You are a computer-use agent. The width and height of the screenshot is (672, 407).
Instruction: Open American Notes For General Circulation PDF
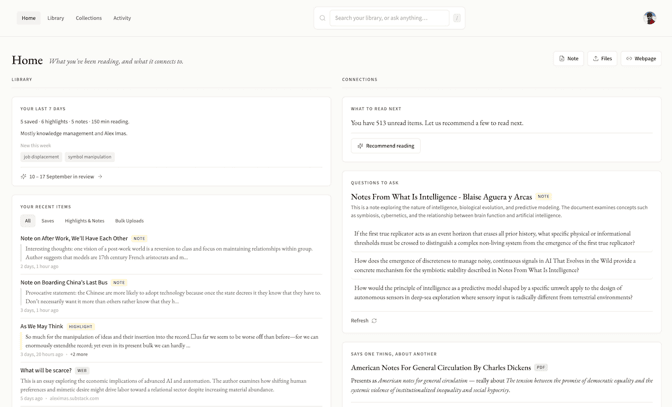tap(441, 368)
